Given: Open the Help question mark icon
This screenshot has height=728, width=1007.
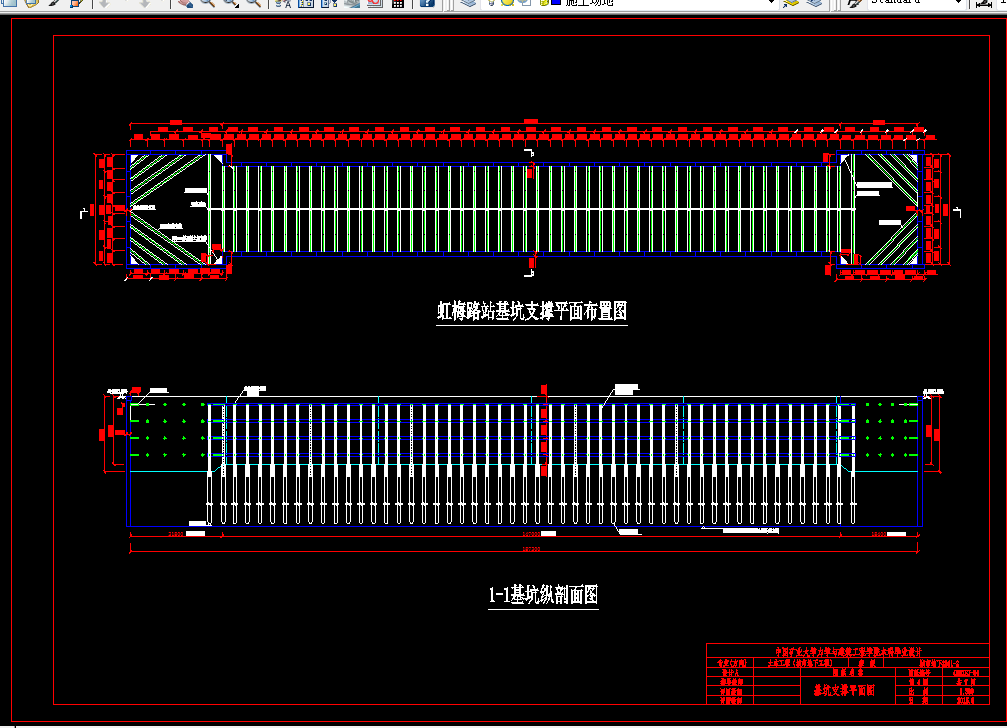Looking at the screenshot, I should click(x=427, y=3).
